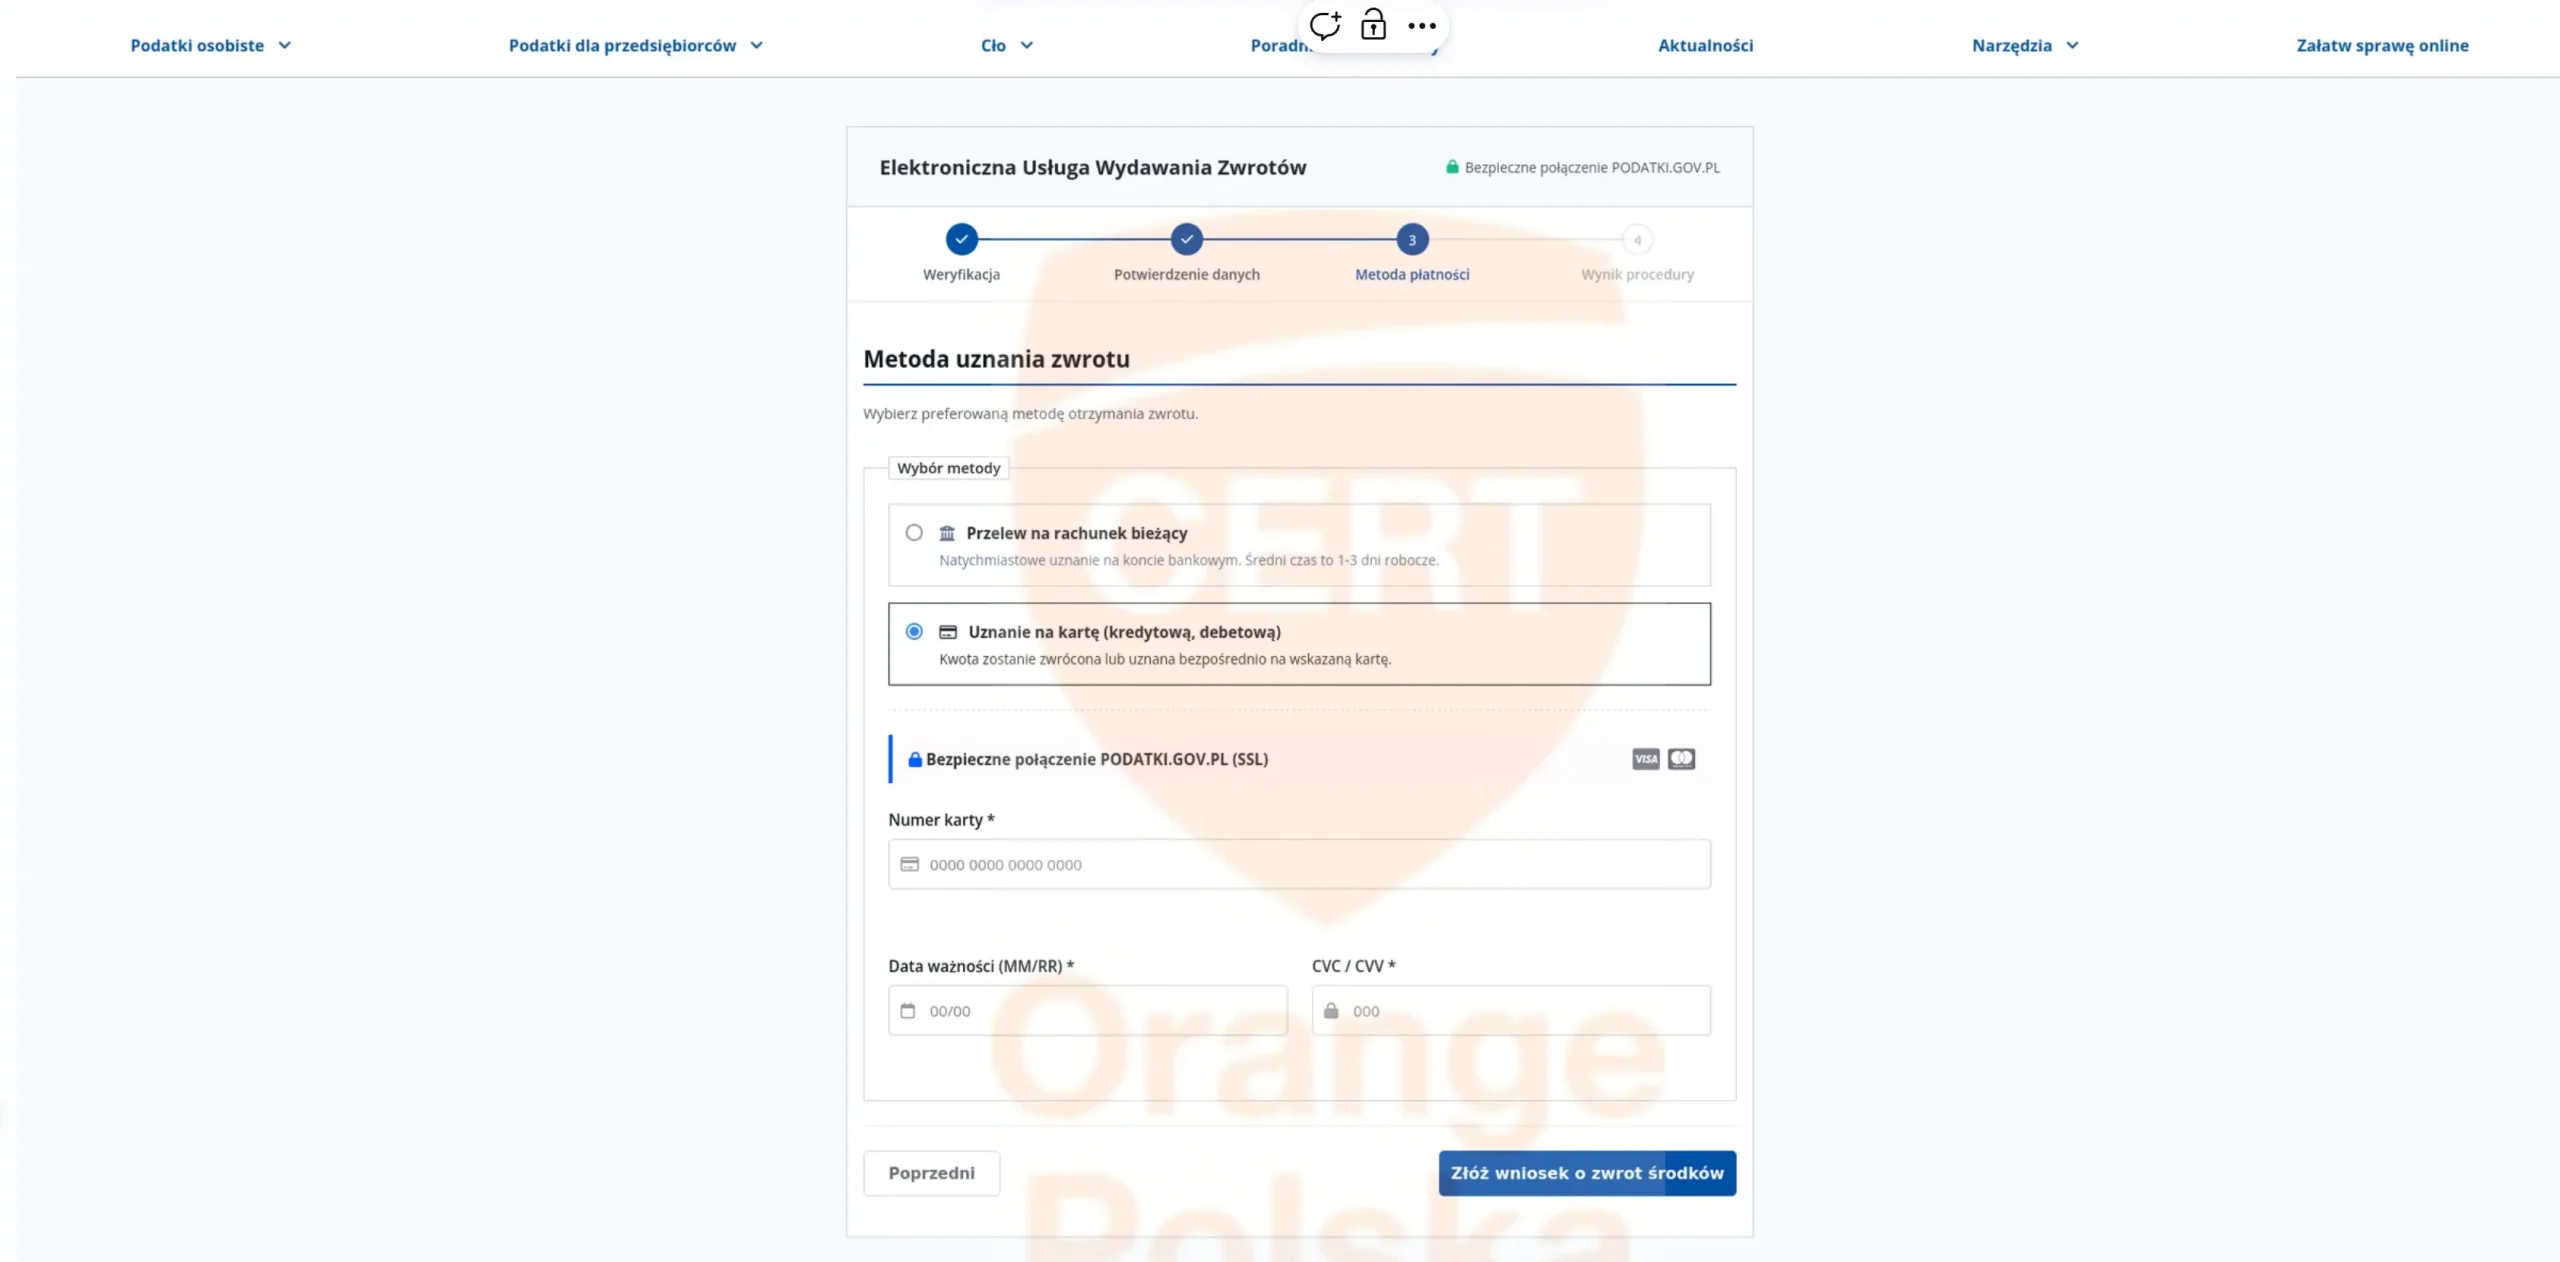The width and height of the screenshot is (2560, 1262).
Task: Open the three-dots more options icon
Action: pyautogui.click(x=1421, y=26)
